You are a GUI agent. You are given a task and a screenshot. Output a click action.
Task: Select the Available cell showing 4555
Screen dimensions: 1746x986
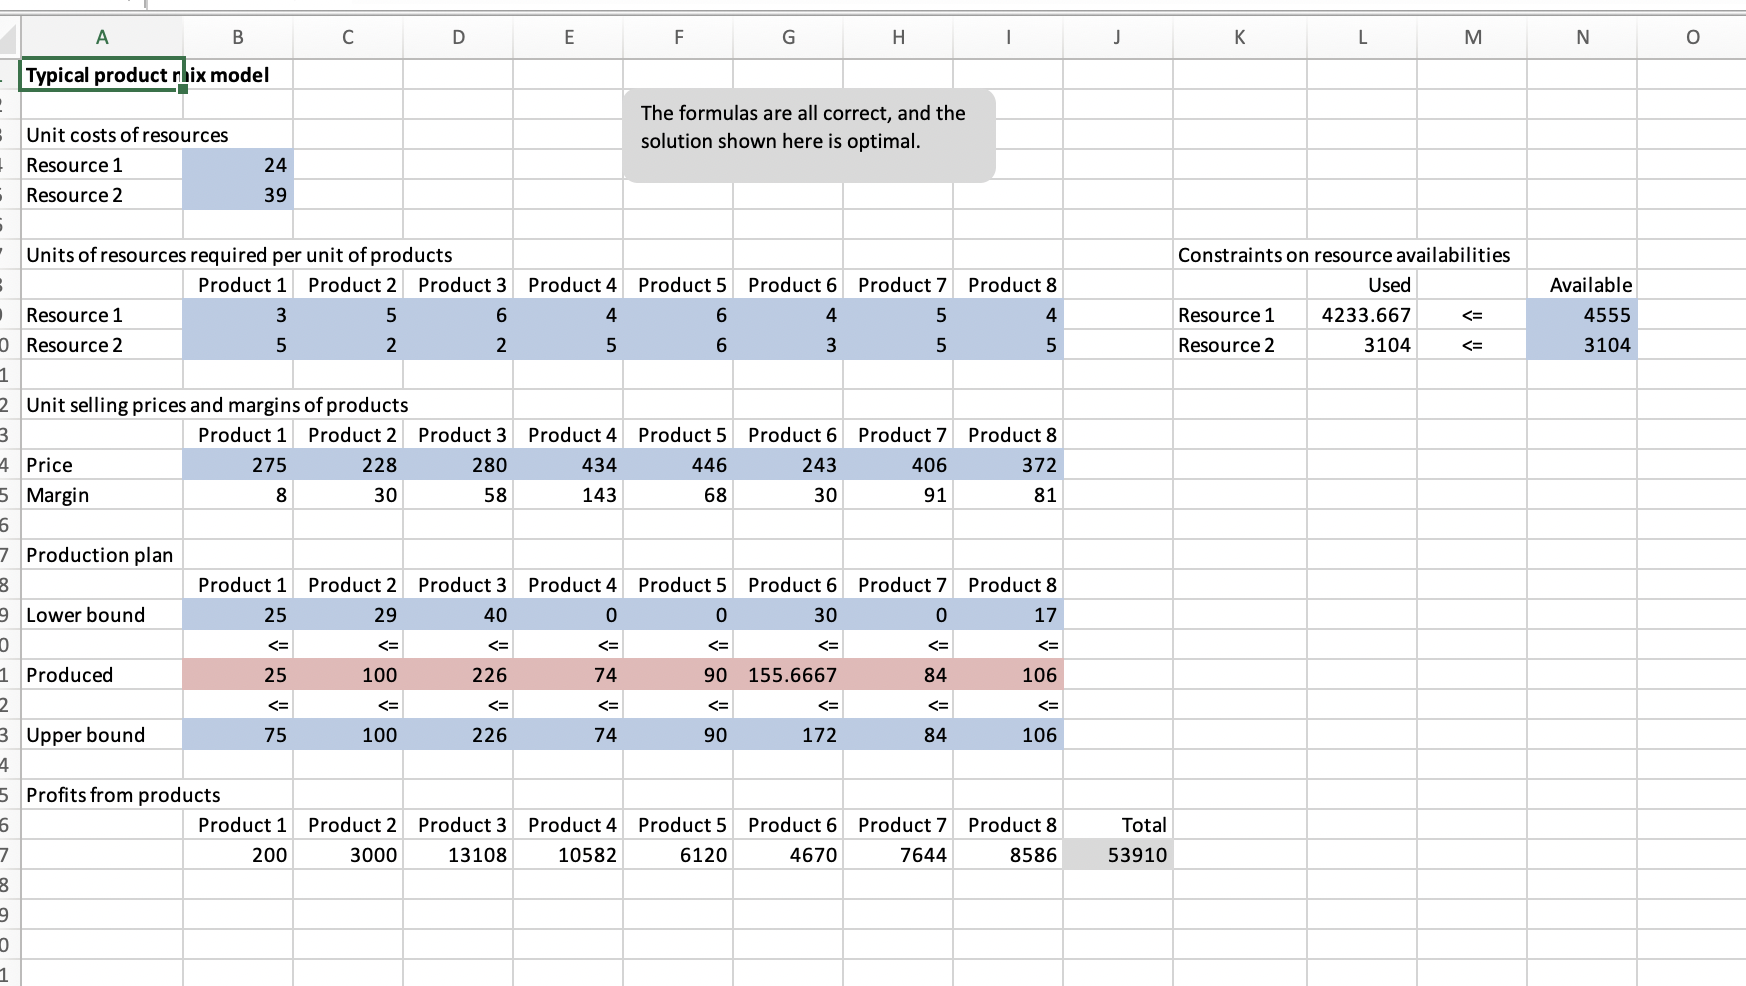click(x=1582, y=315)
